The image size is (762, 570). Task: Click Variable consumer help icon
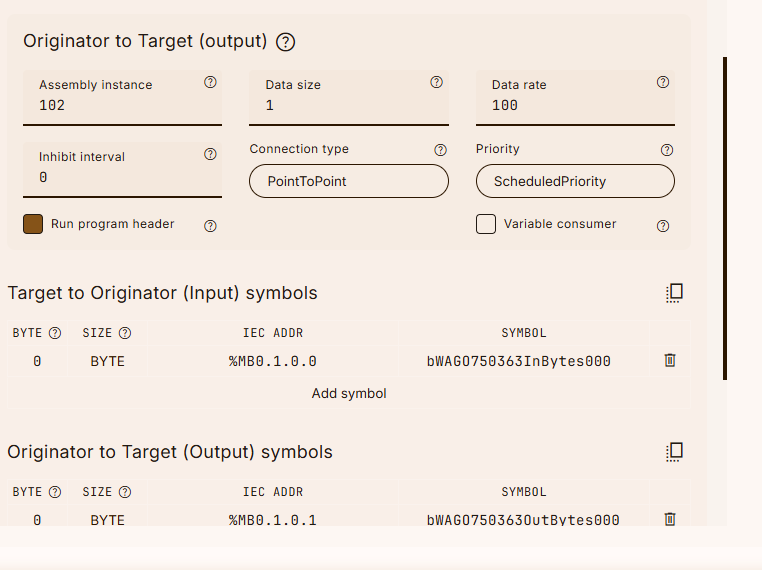[662, 226]
